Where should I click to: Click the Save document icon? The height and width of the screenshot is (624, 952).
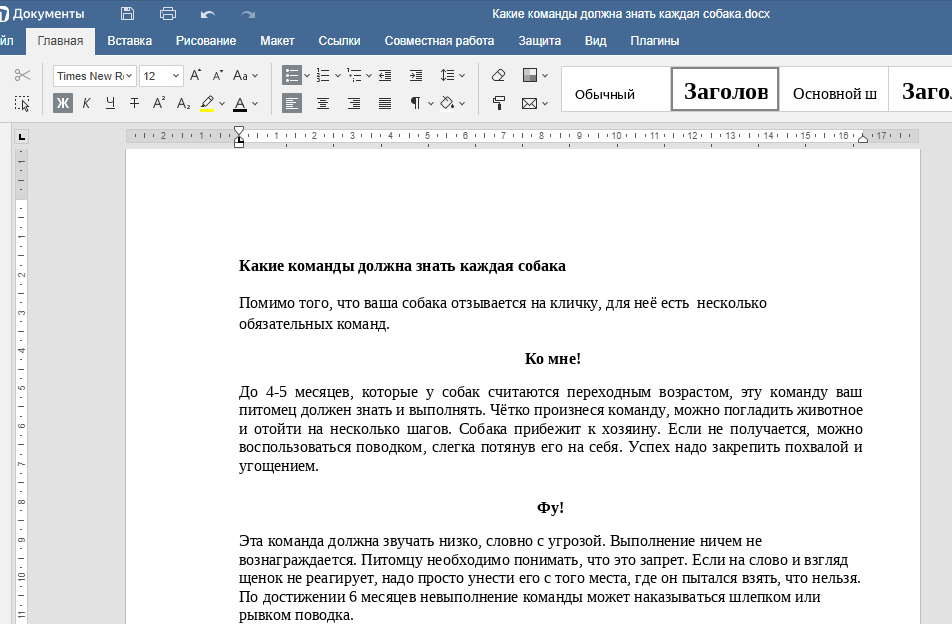(126, 13)
